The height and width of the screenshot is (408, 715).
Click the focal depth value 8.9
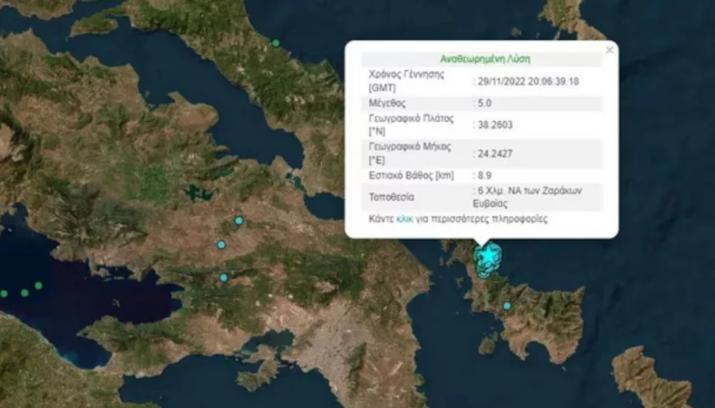(485, 175)
